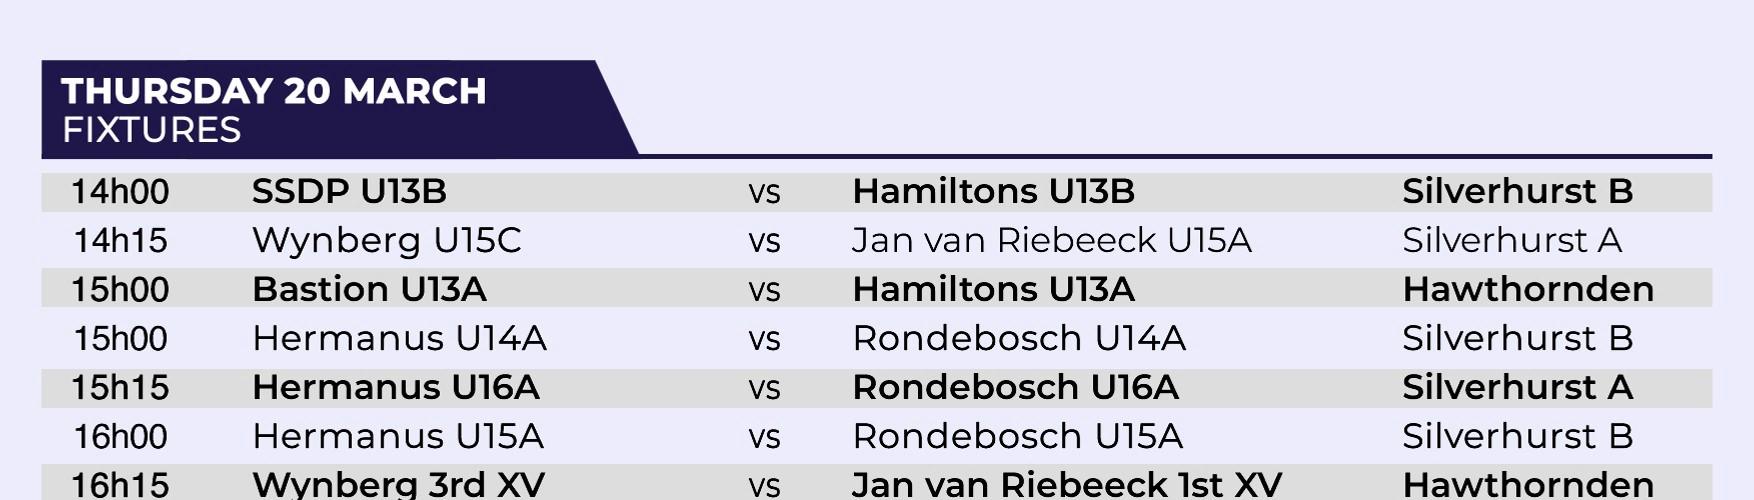Select Hermanus U15A team entry
The height and width of the screenshot is (500, 1754).
pos(397,436)
